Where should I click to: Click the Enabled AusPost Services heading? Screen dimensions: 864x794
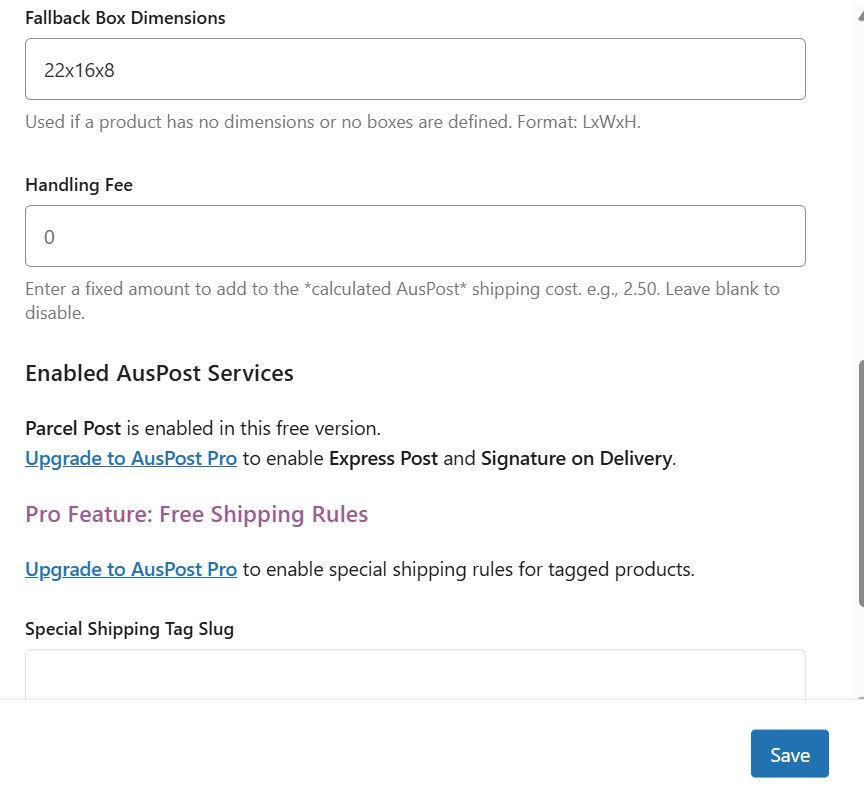[159, 373]
